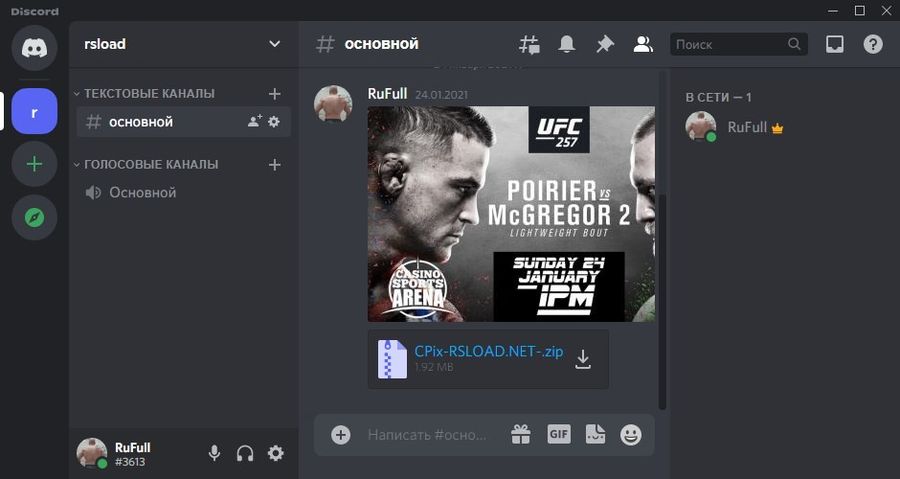The width and height of the screenshot is (900, 479).
Task: Edit основной channel settings gear
Action: point(274,122)
